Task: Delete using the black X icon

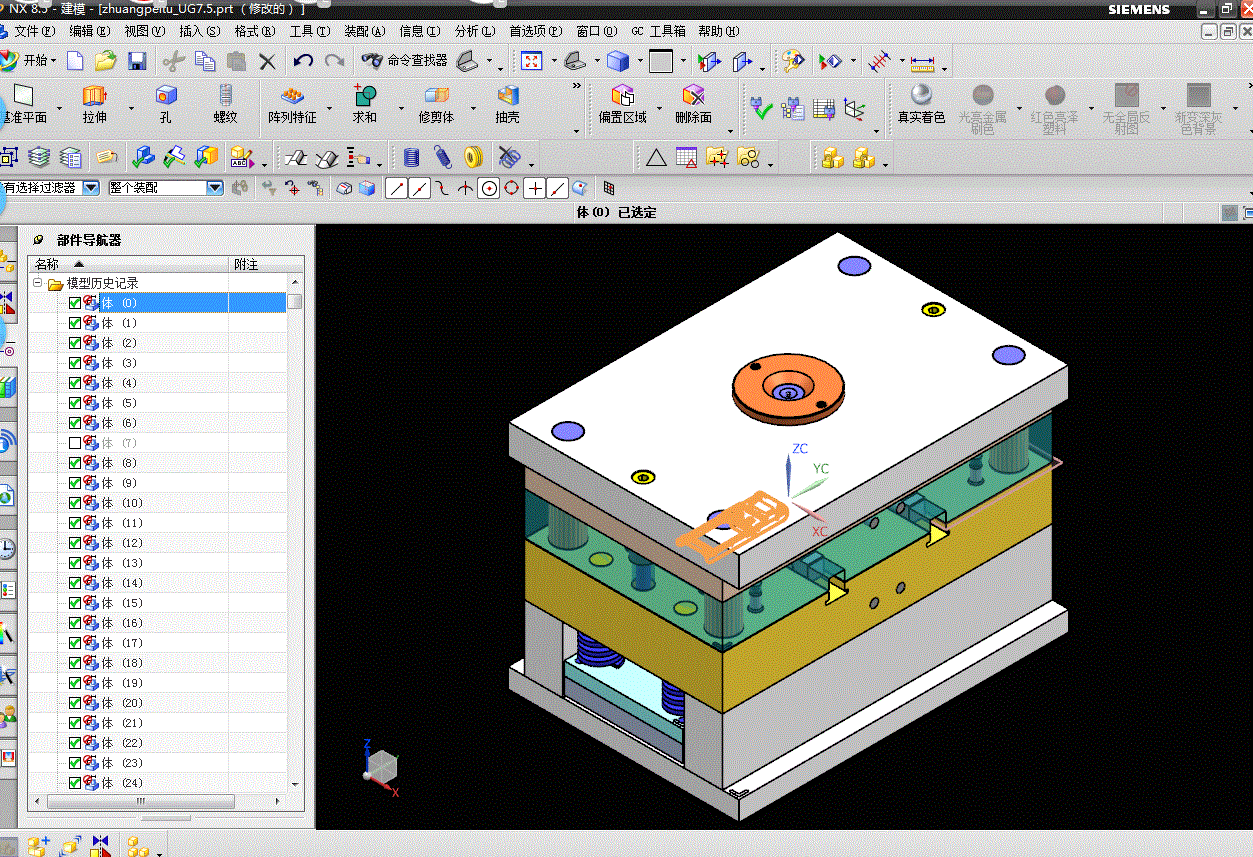Action: pos(267,61)
